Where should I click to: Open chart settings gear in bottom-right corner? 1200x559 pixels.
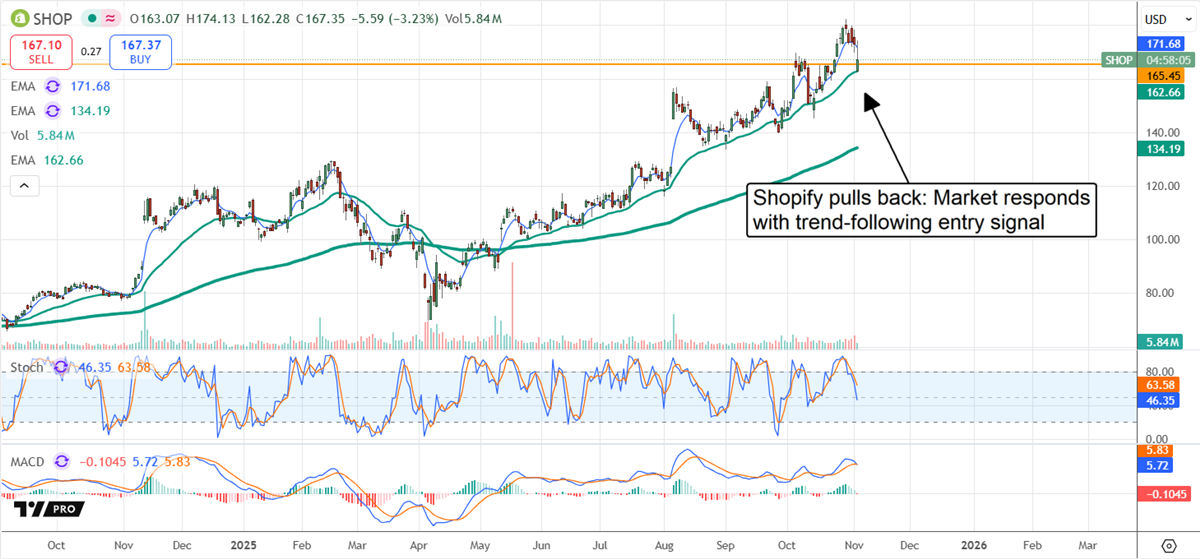point(1167,545)
